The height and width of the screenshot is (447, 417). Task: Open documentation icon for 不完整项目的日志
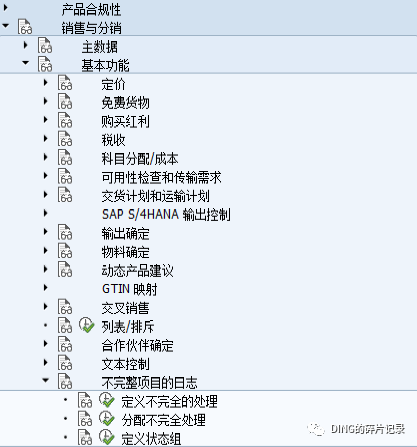click(65, 382)
